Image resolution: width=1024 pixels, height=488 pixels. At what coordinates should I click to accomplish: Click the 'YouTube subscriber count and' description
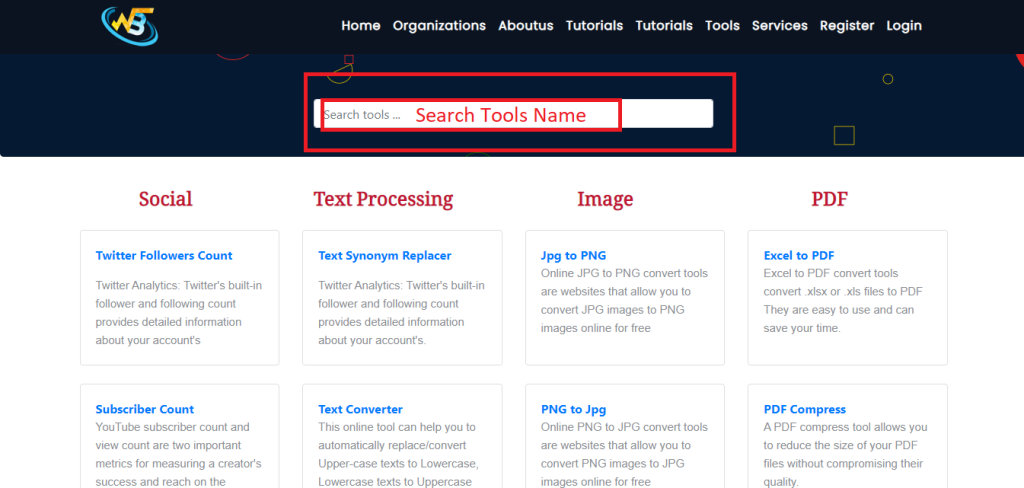pos(178,454)
